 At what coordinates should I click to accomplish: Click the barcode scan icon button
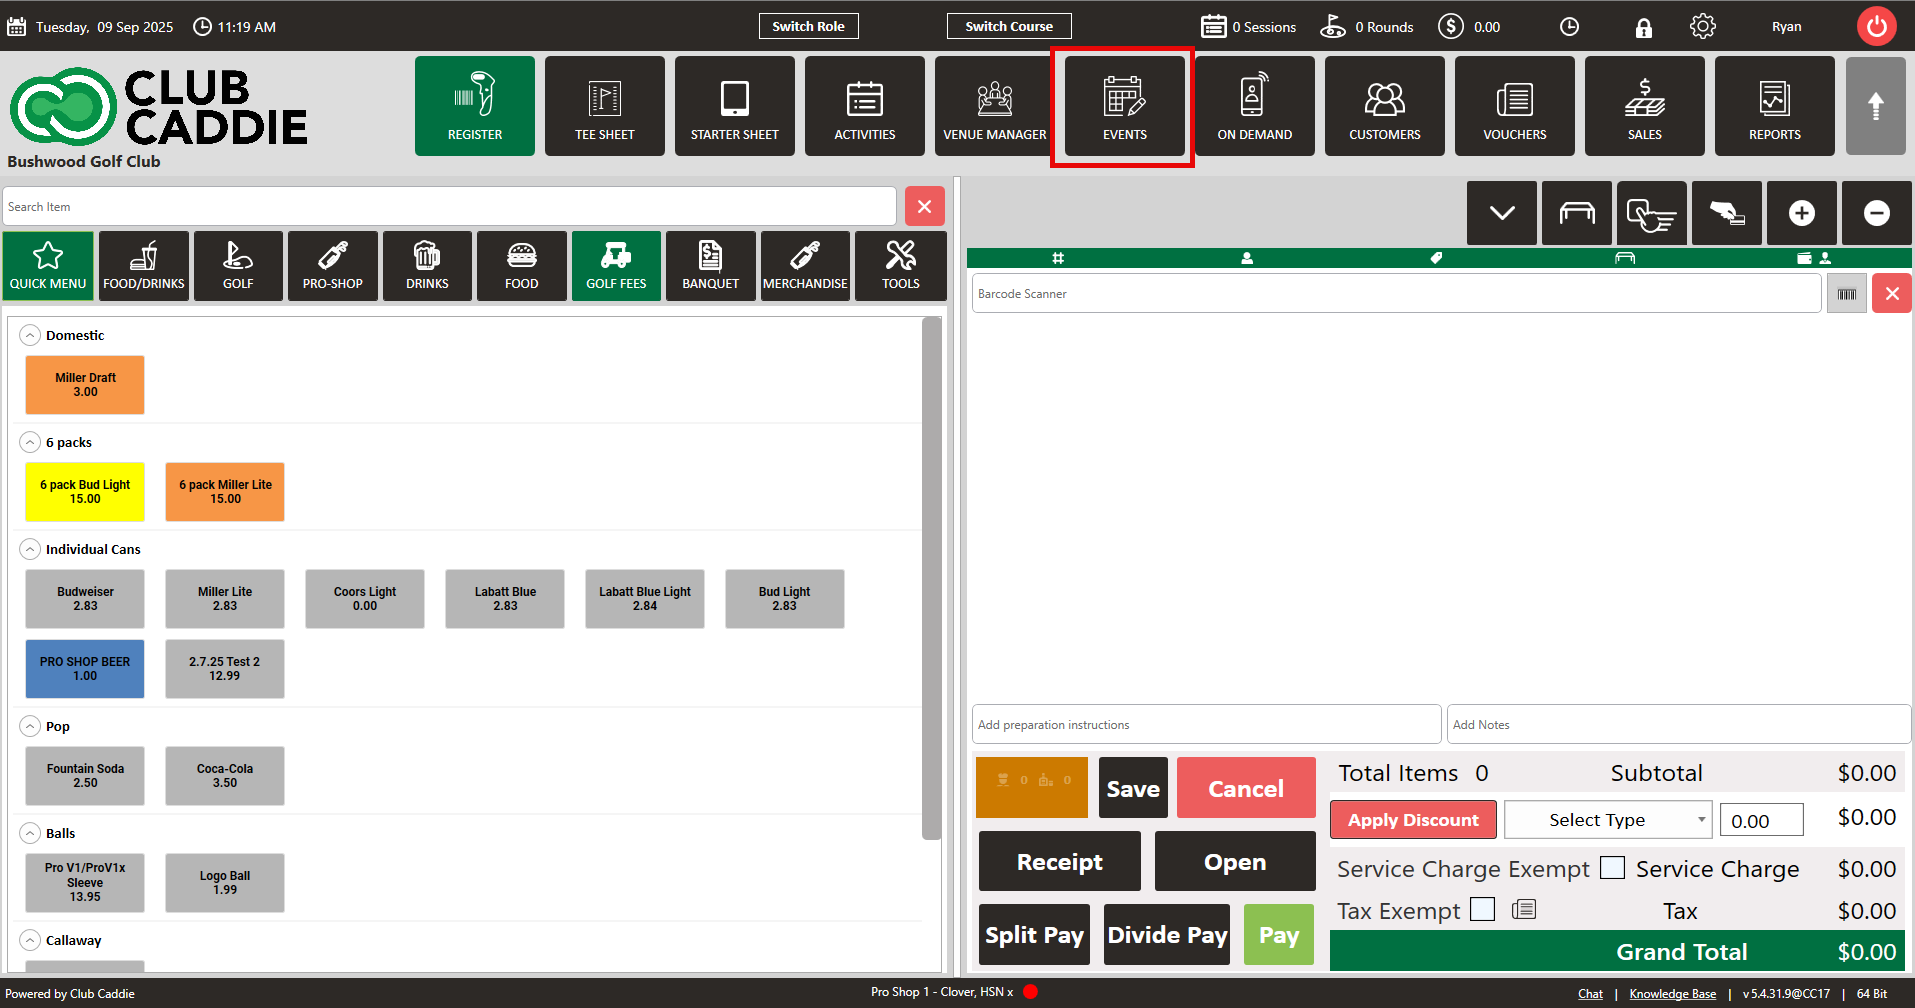(1847, 294)
